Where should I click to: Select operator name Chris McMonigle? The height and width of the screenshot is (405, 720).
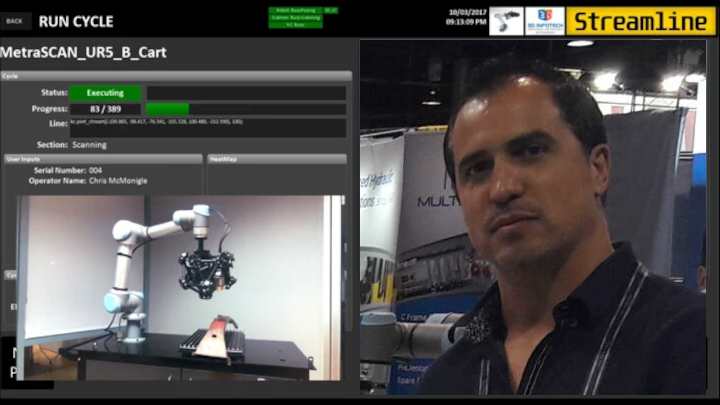point(118,181)
